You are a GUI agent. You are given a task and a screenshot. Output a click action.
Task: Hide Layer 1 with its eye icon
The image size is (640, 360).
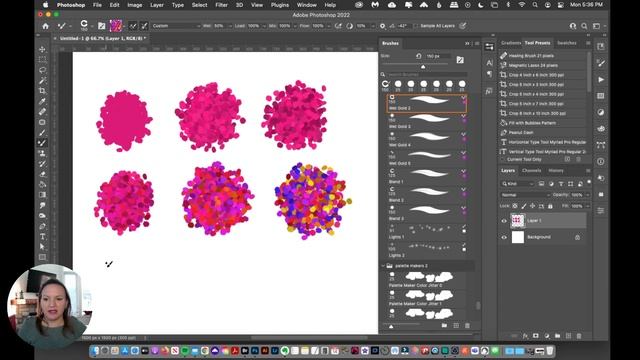coord(504,221)
